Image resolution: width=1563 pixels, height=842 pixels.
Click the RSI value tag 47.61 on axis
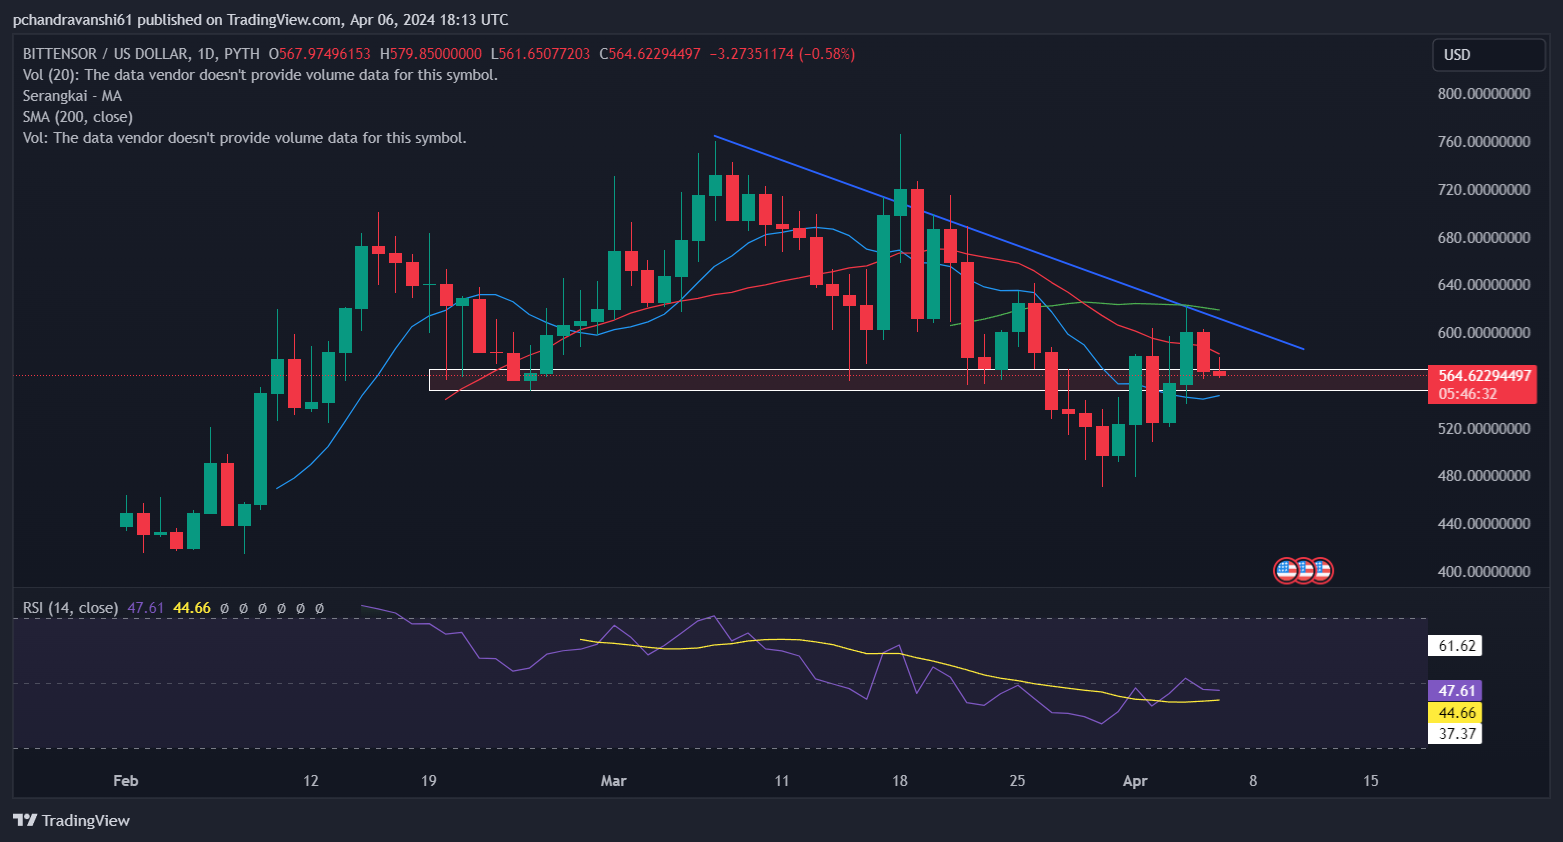pyautogui.click(x=1457, y=691)
